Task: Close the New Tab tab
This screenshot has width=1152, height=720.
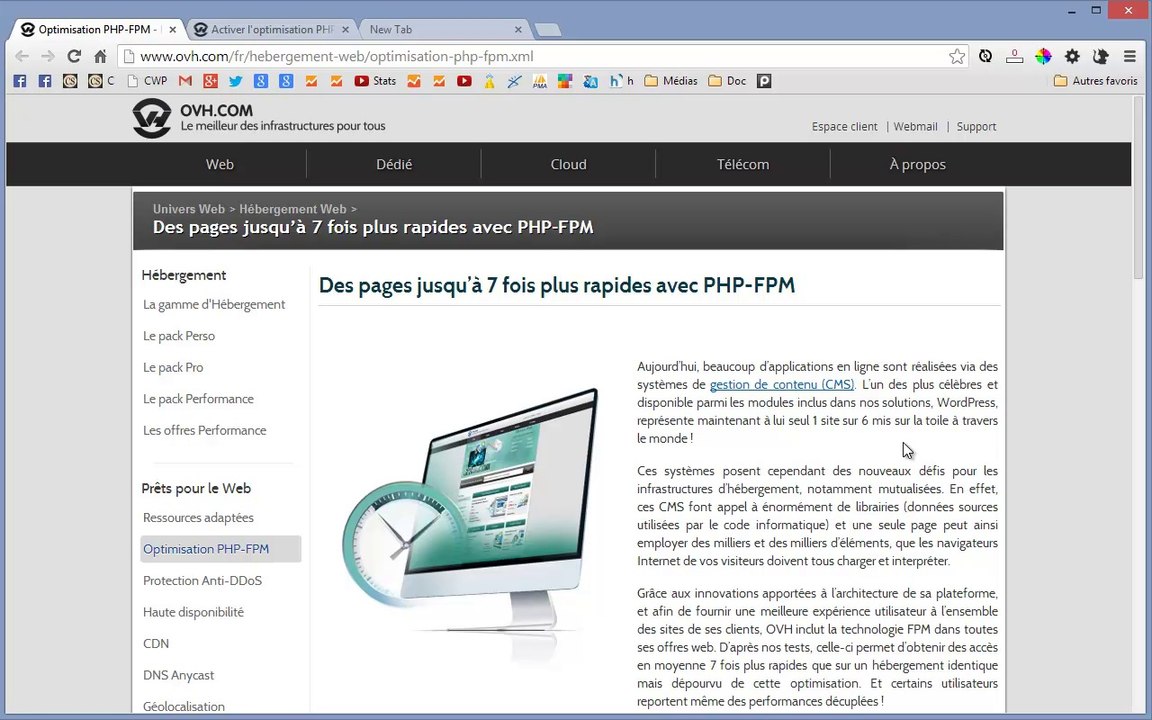Action: point(518,30)
